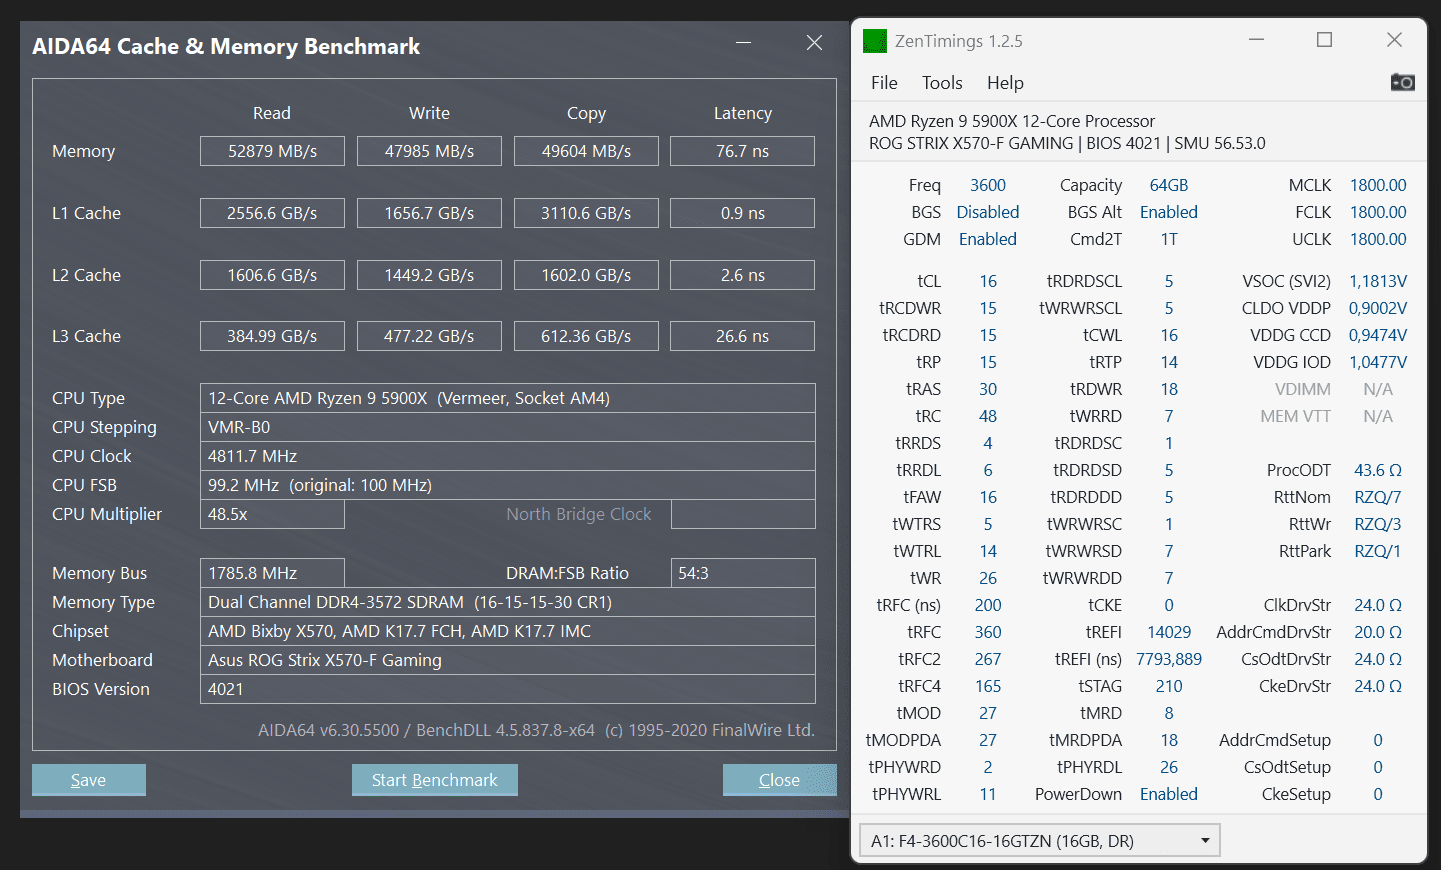
Task: Open the File menu in ZenTimings
Action: click(884, 83)
